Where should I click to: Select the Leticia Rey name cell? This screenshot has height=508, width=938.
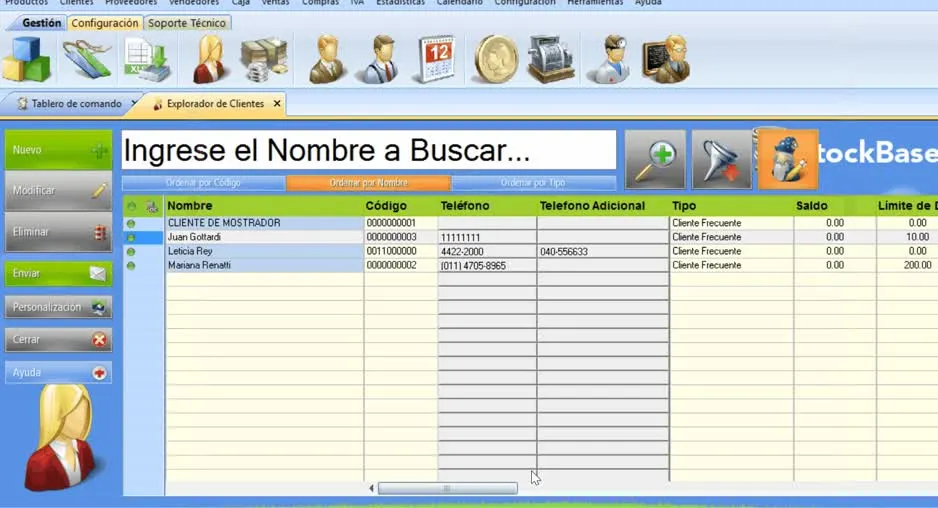tap(264, 251)
